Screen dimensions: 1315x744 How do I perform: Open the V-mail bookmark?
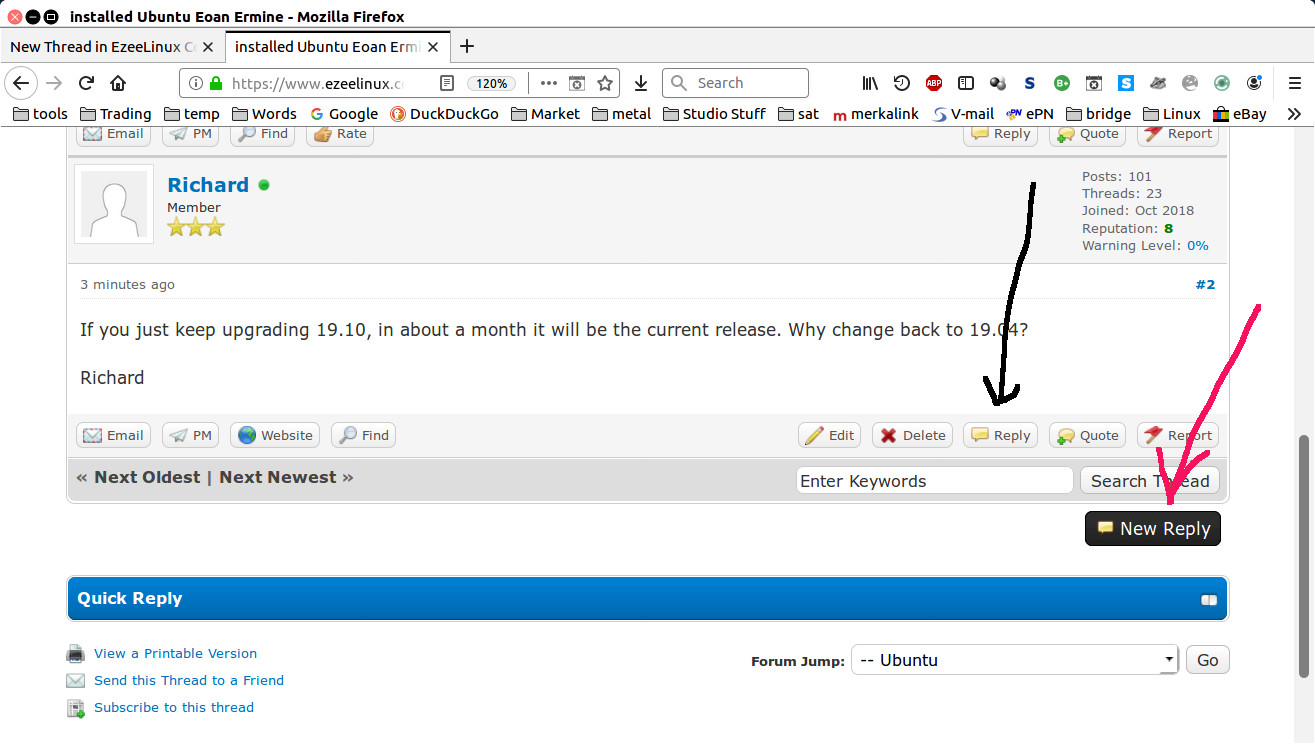pos(962,114)
